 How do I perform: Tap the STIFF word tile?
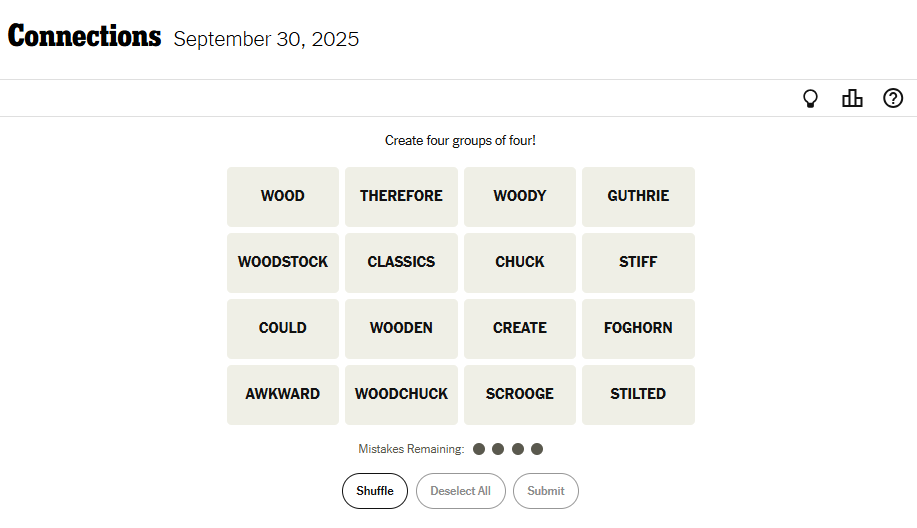[x=638, y=263]
